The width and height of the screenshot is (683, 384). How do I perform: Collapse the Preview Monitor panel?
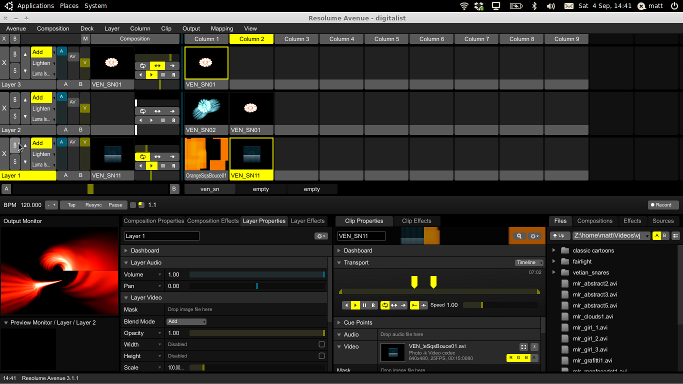(6, 323)
